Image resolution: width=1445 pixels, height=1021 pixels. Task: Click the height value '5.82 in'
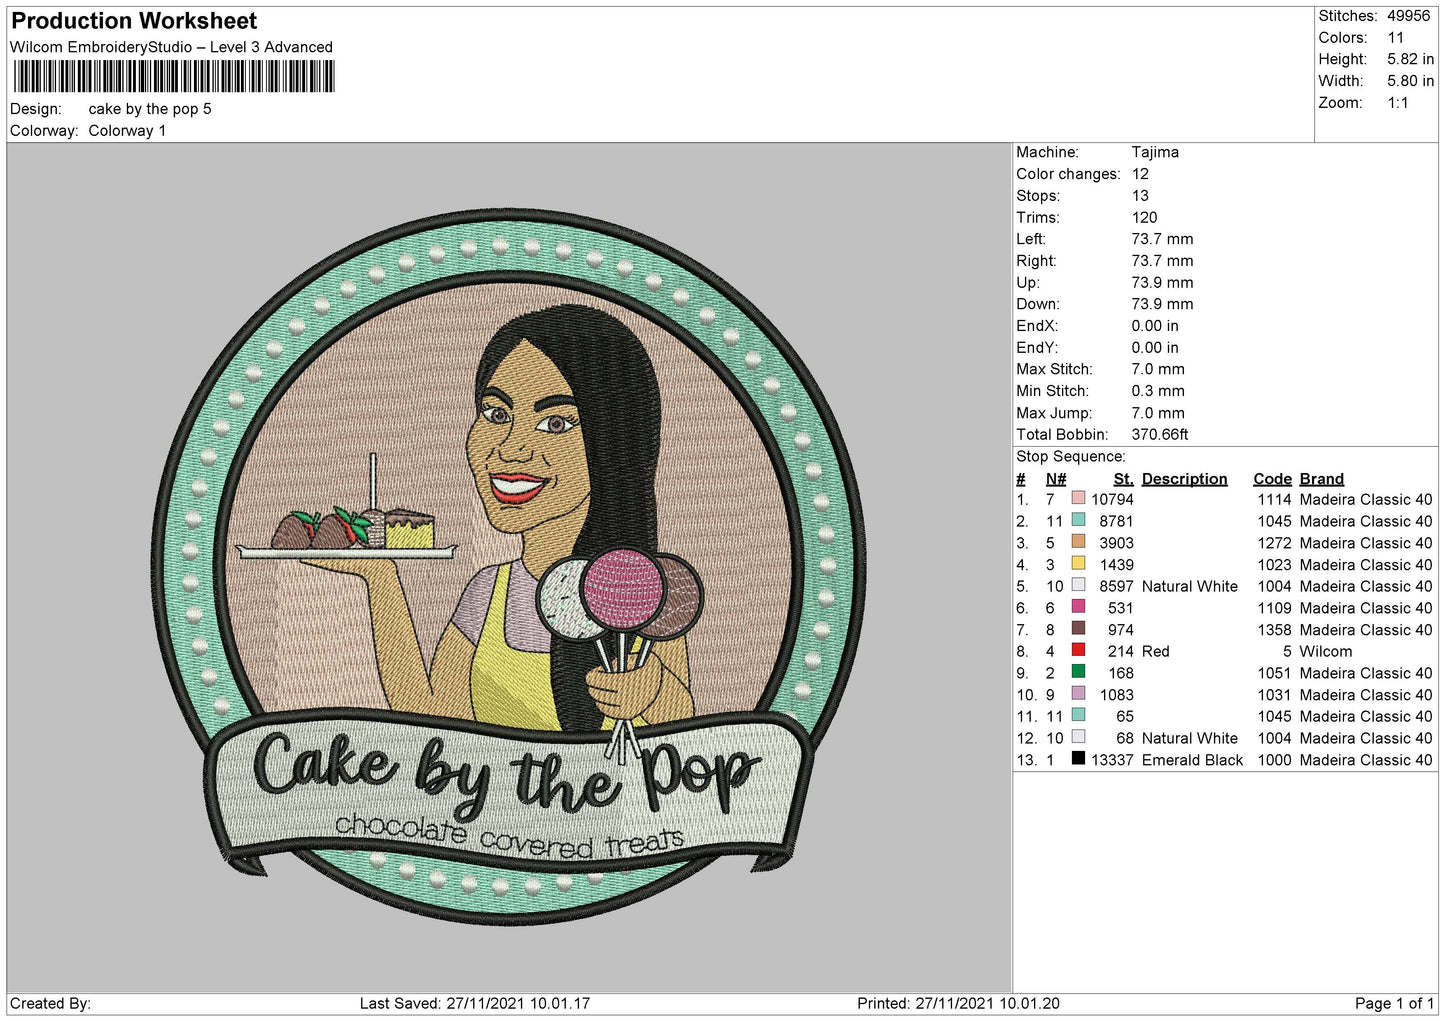coord(1410,60)
